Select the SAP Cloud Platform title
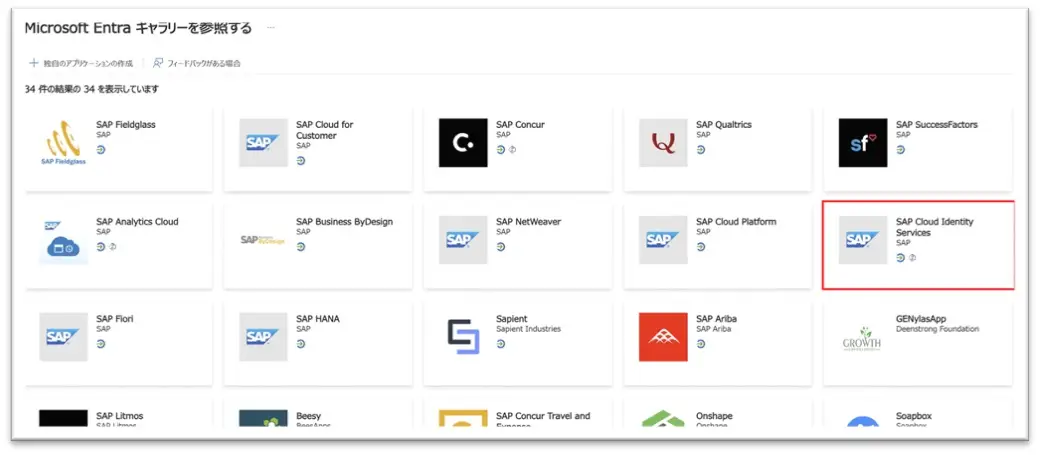Screen dimensions: 1040x455 (x=736, y=222)
